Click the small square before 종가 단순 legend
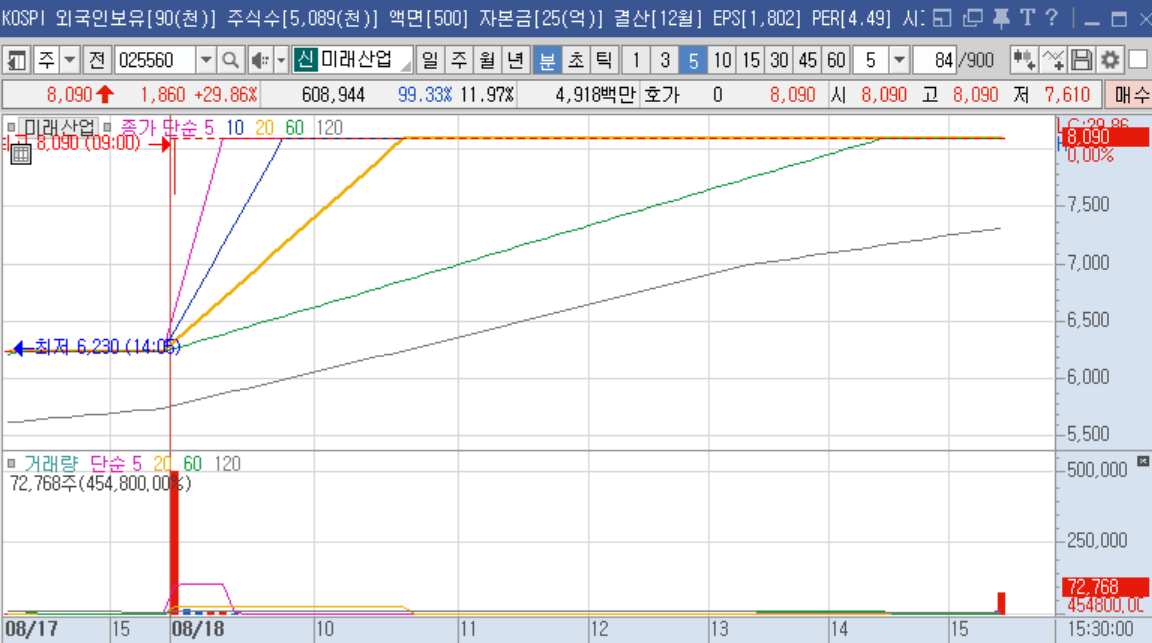Viewport: 1152px width, 643px height. [108, 128]
